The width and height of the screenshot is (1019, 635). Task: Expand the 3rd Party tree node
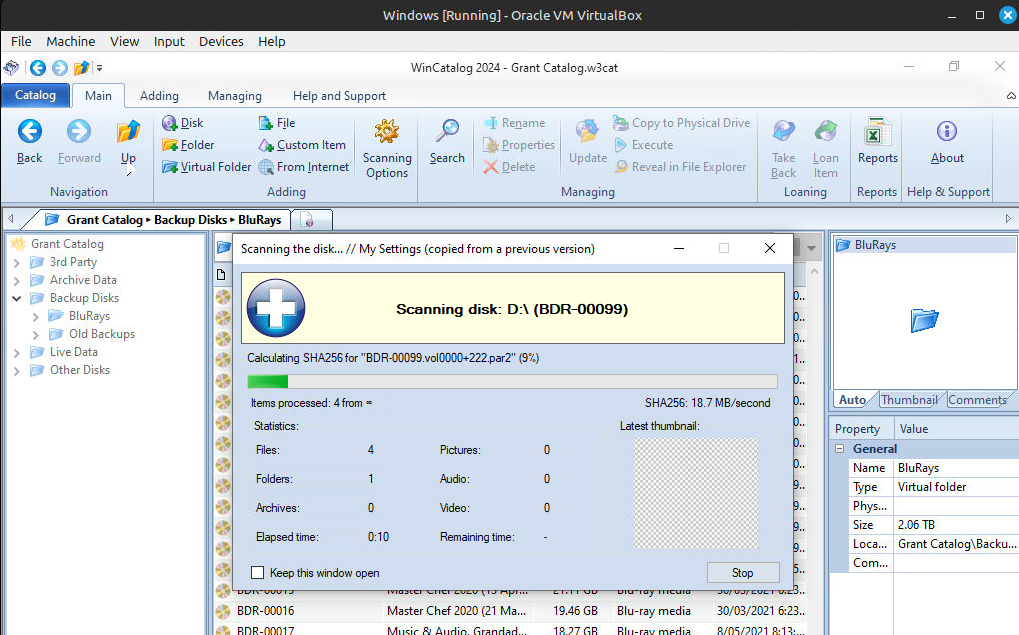17,263
